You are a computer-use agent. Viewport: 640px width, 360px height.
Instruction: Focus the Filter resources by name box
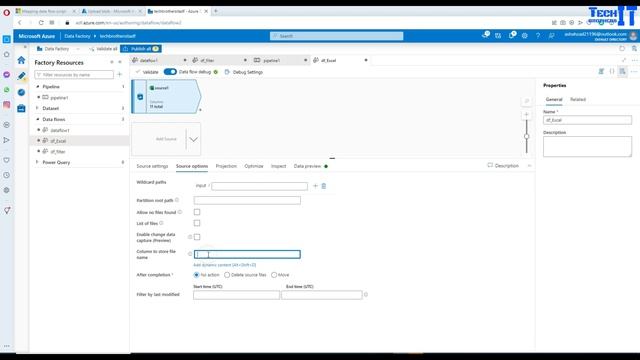pyautogui.click(x=74, y=75)
